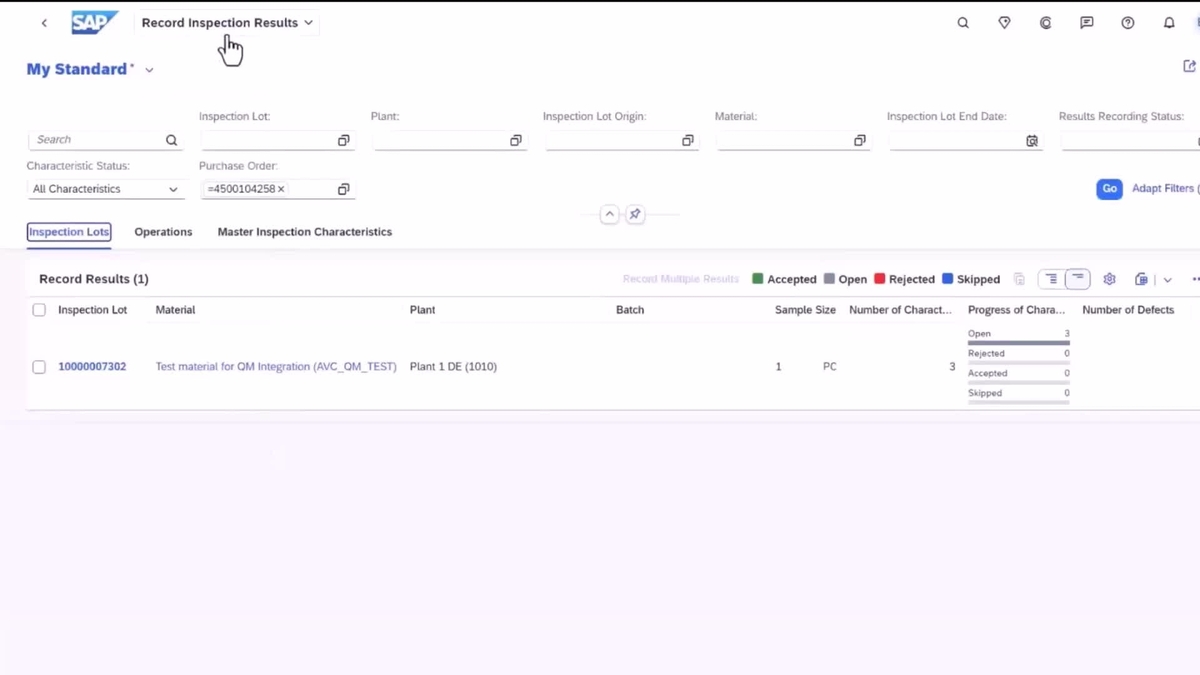The width and height of the screenshot is (1200, 675).
Task: Expand My Standard variant dropdown
Action: pos(149,70)
